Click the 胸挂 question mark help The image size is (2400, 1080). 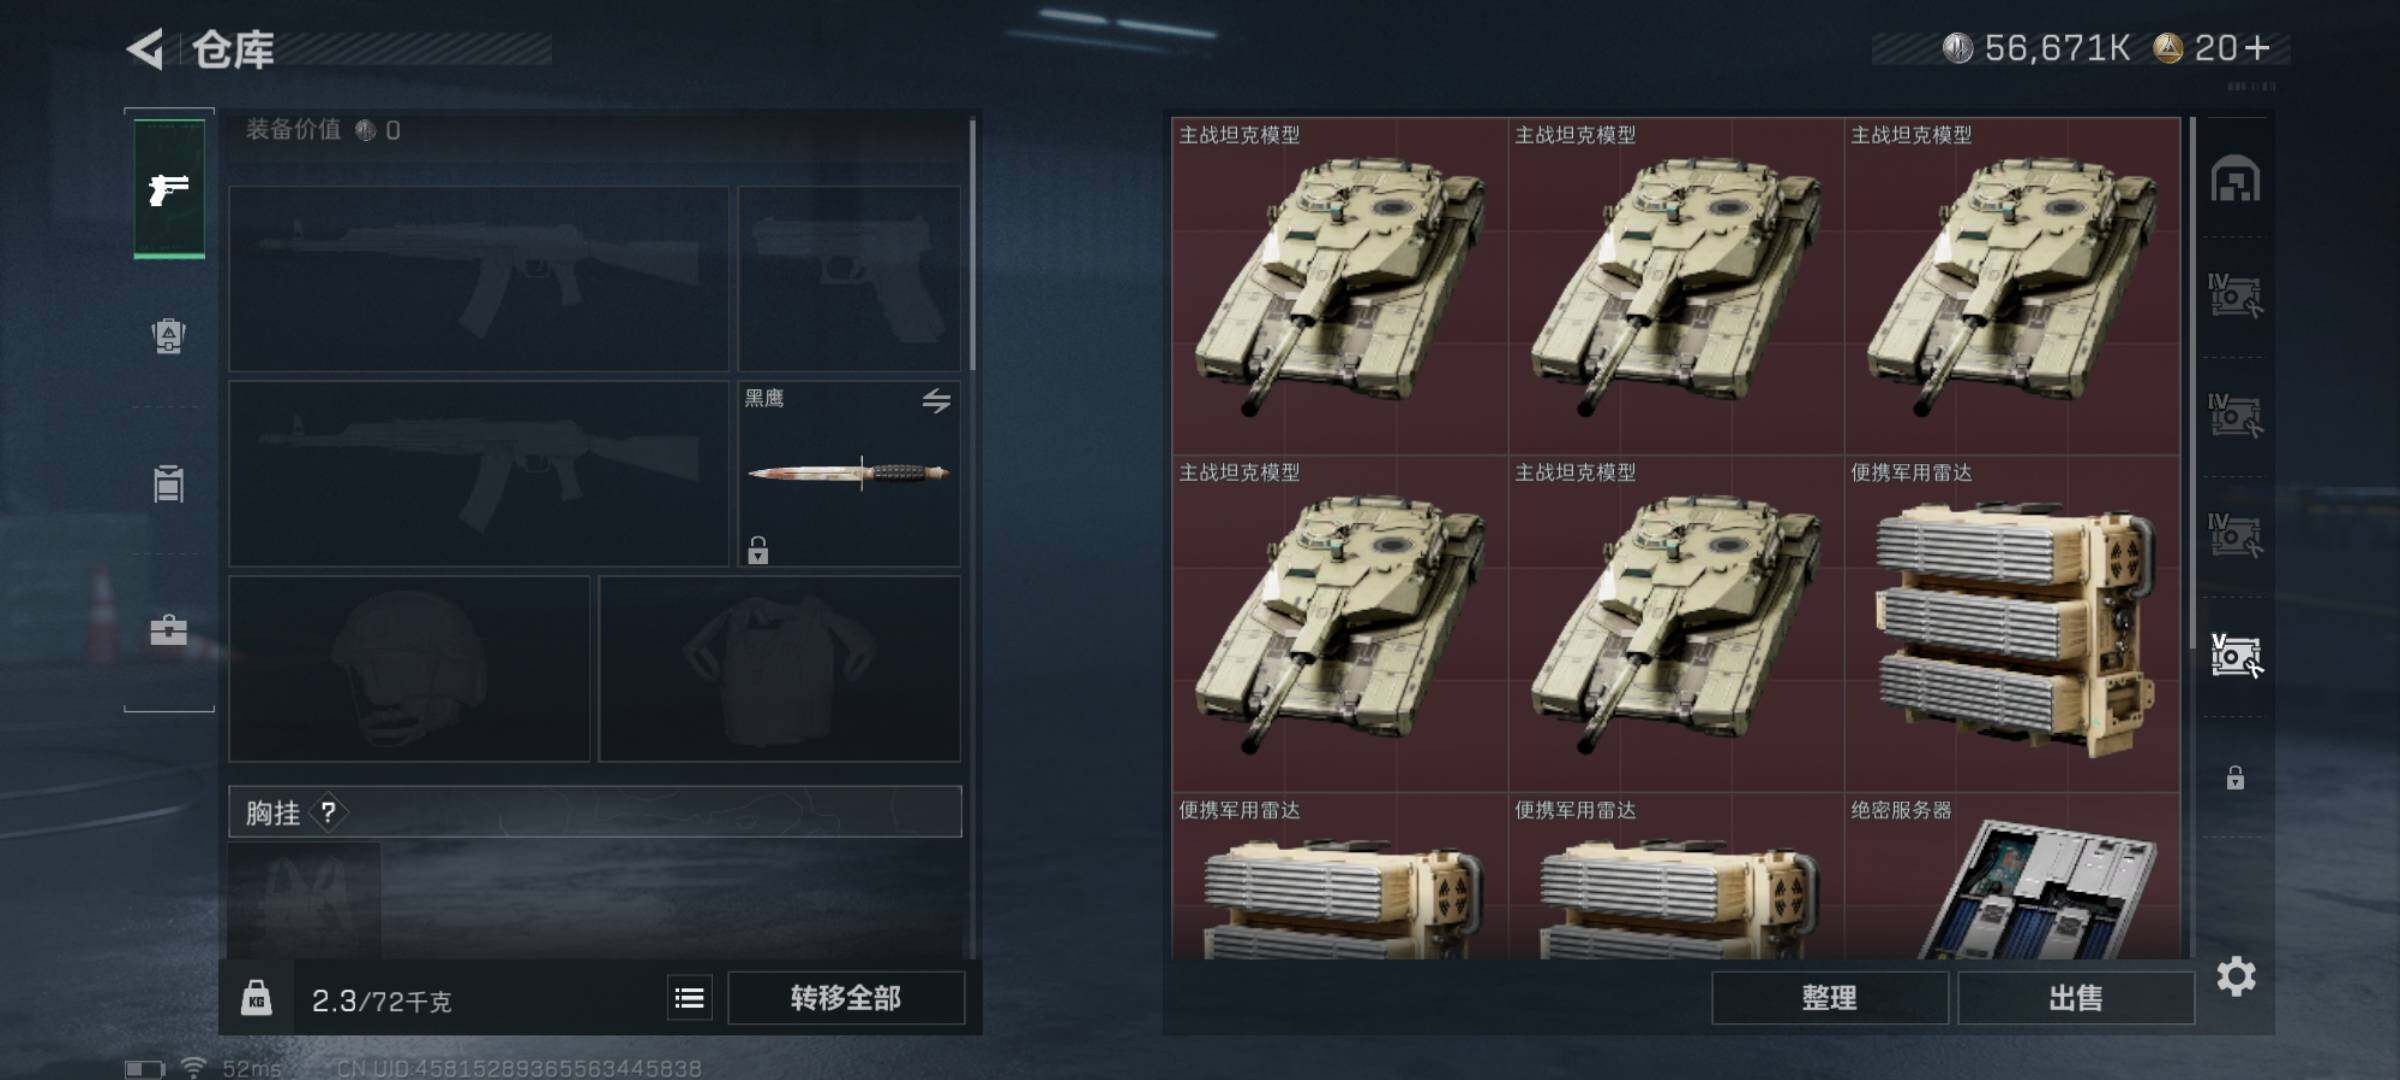(328, 812)
